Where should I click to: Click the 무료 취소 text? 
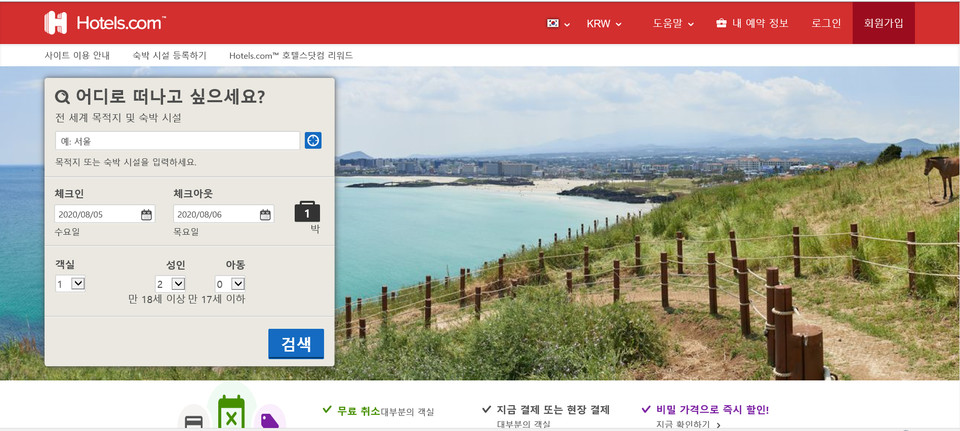point(358,411)
